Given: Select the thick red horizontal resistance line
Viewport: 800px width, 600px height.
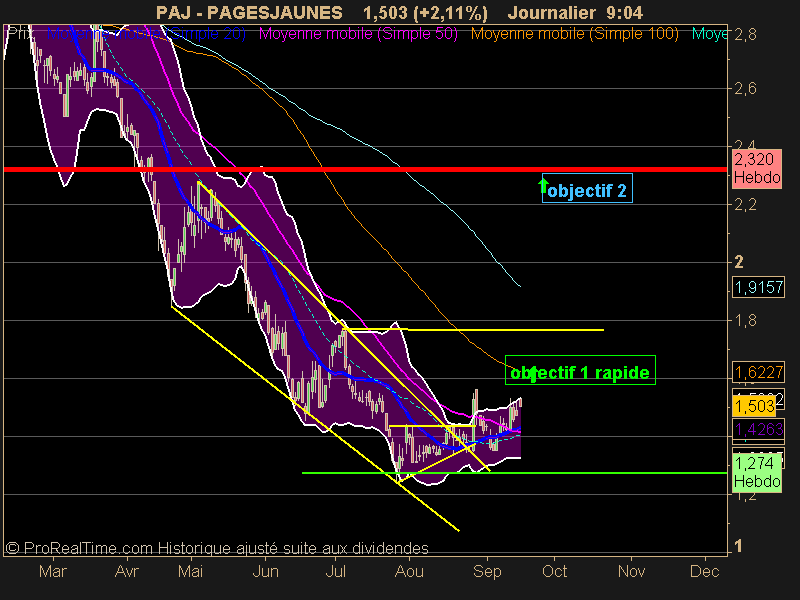Looking at the screenshot, I should click(365, 169).
